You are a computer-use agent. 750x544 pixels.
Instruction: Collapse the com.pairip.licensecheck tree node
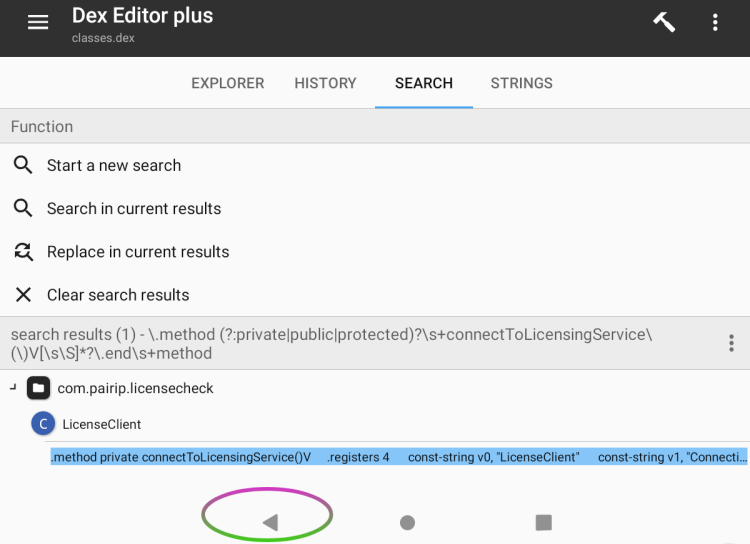[x=13, y=388]
